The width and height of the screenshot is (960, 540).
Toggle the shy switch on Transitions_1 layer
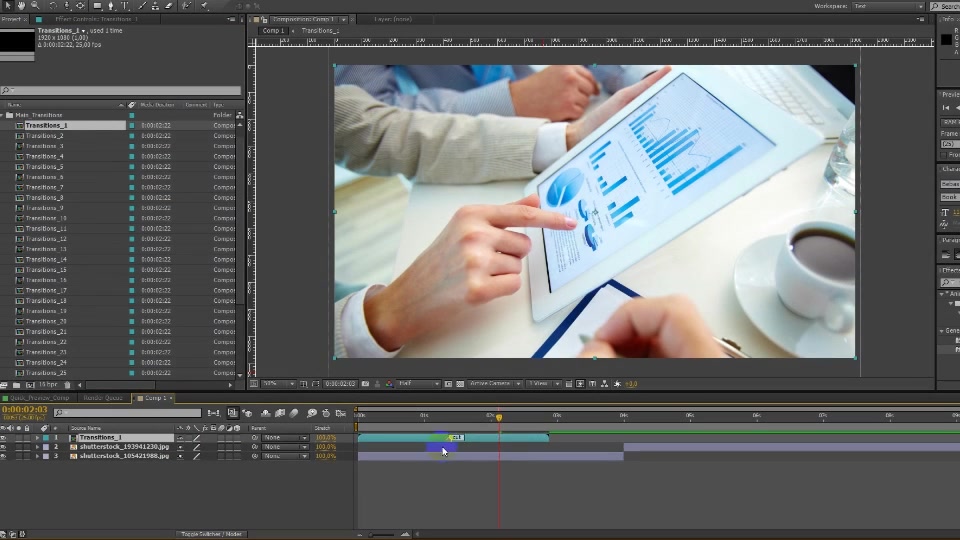pyautogui.click(x=180, y=438)
